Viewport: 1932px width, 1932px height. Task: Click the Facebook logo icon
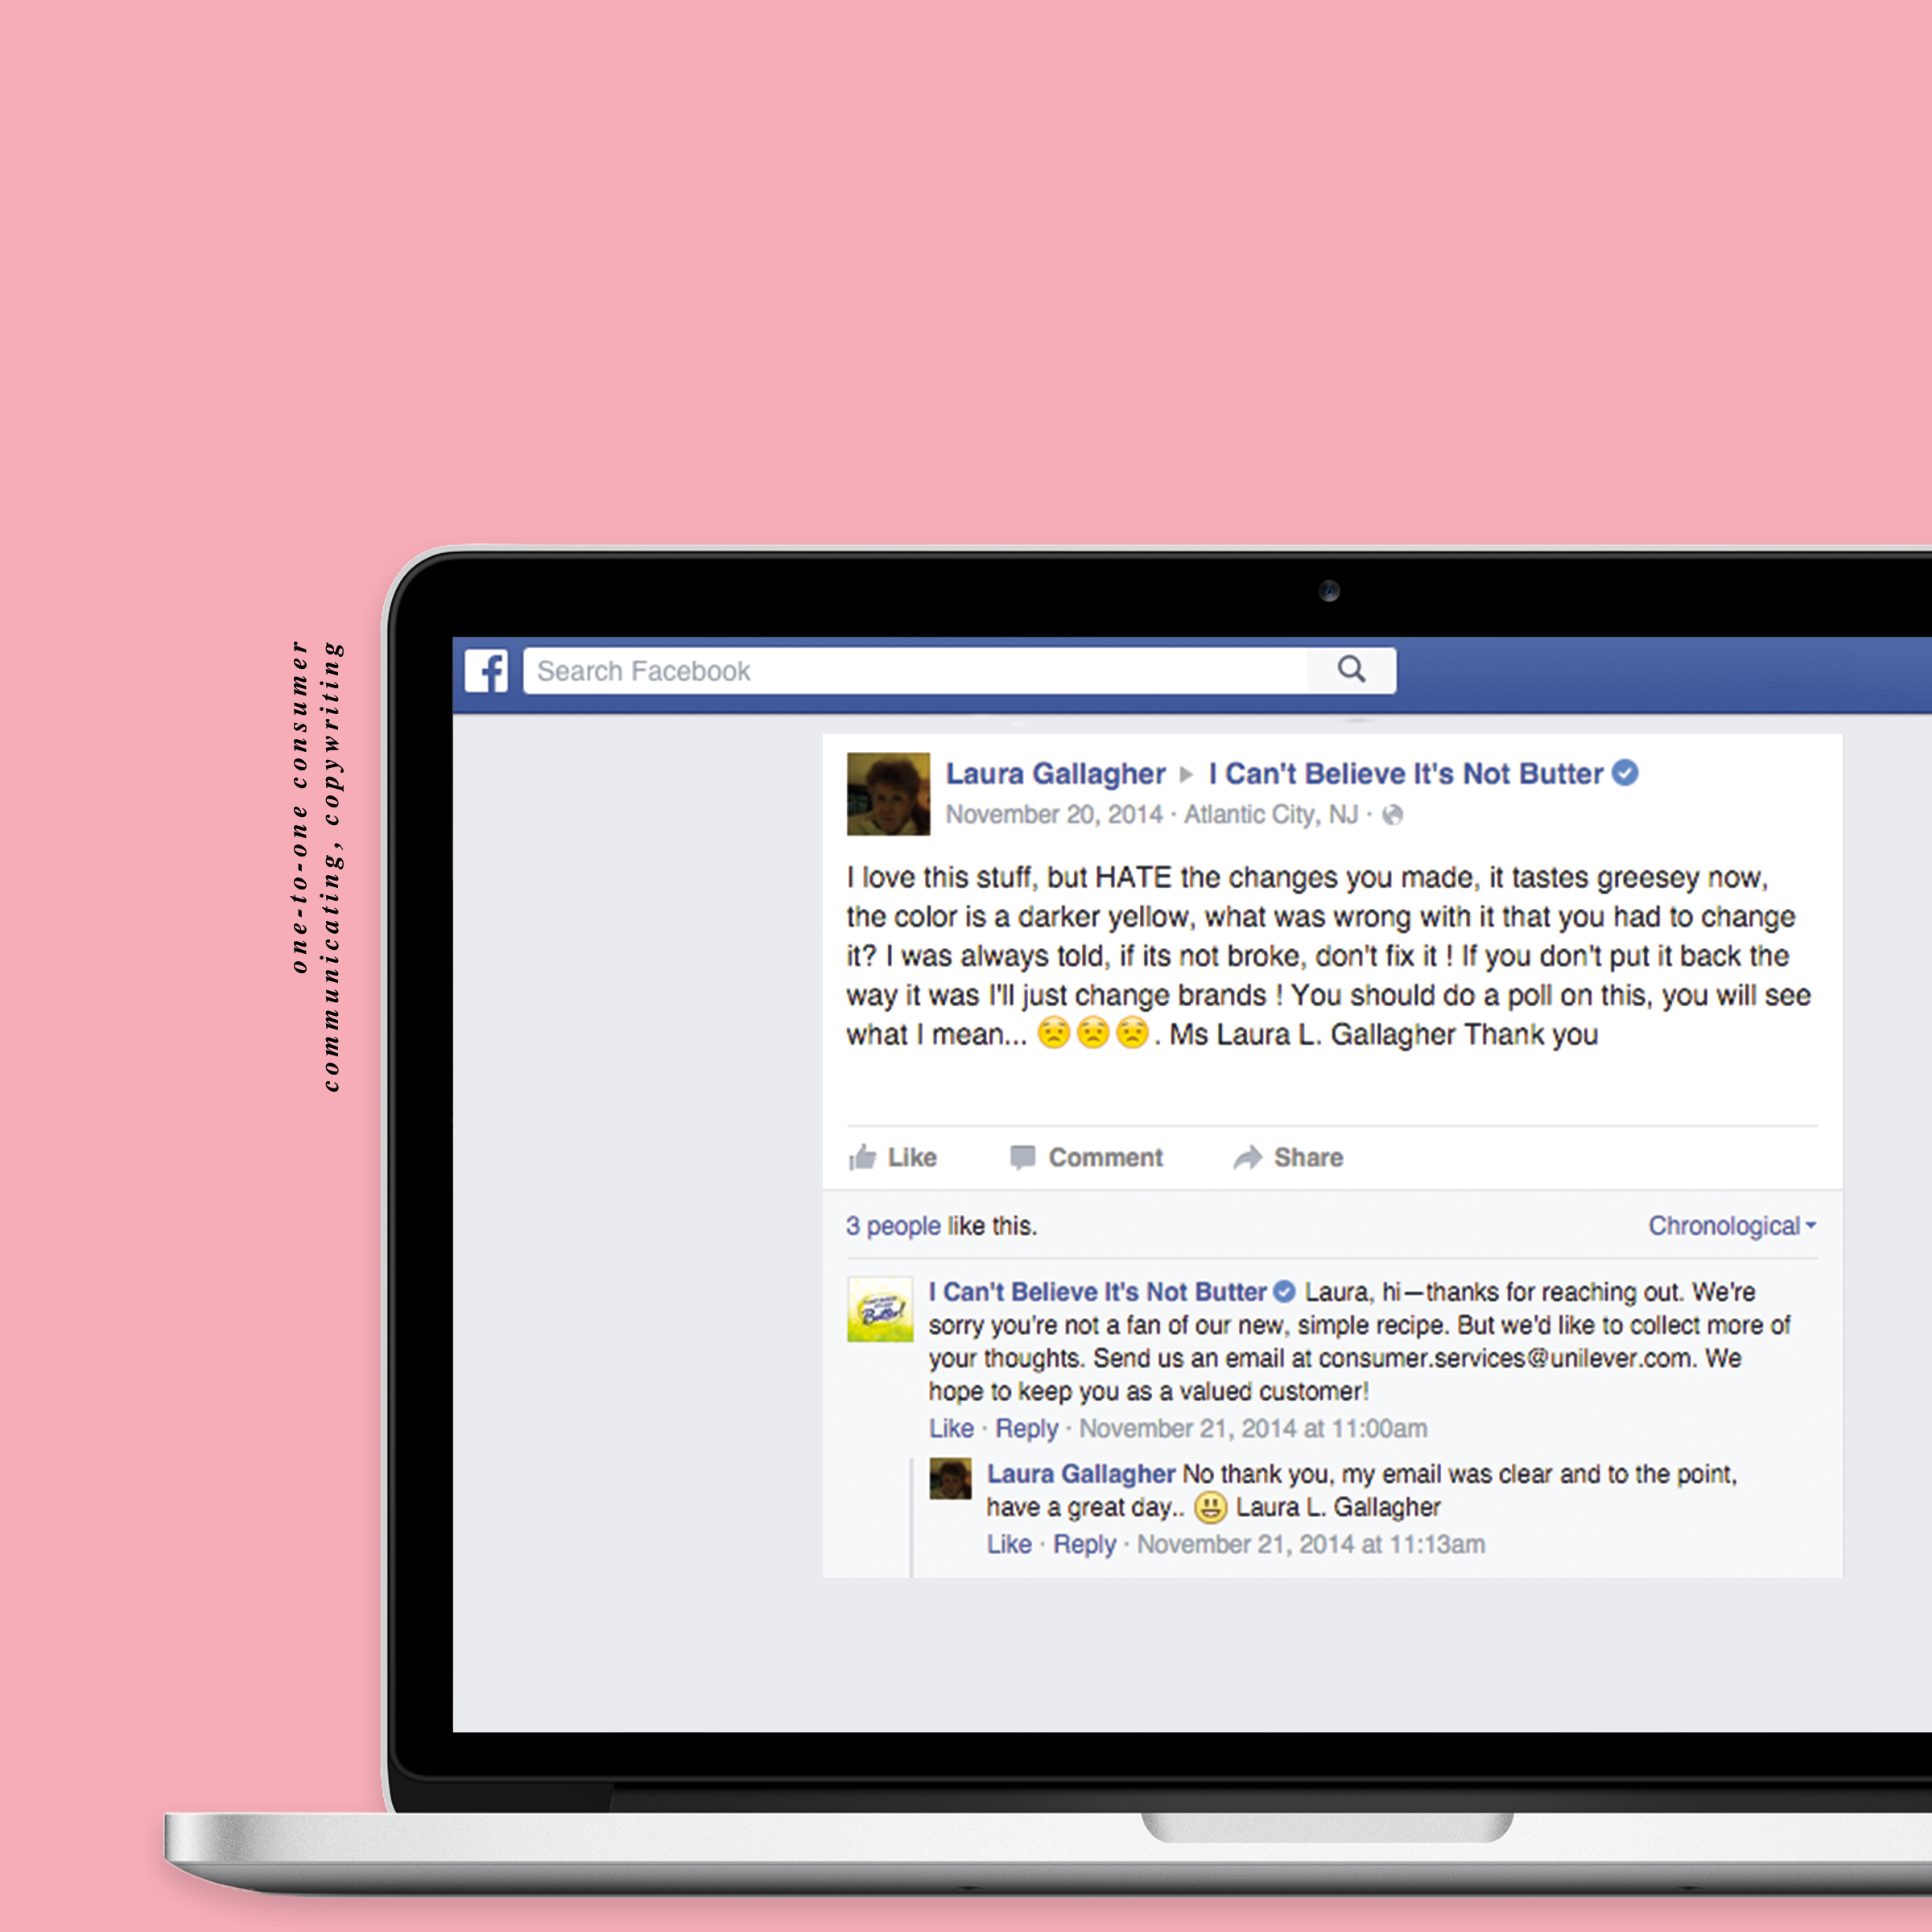click(486, 671)
